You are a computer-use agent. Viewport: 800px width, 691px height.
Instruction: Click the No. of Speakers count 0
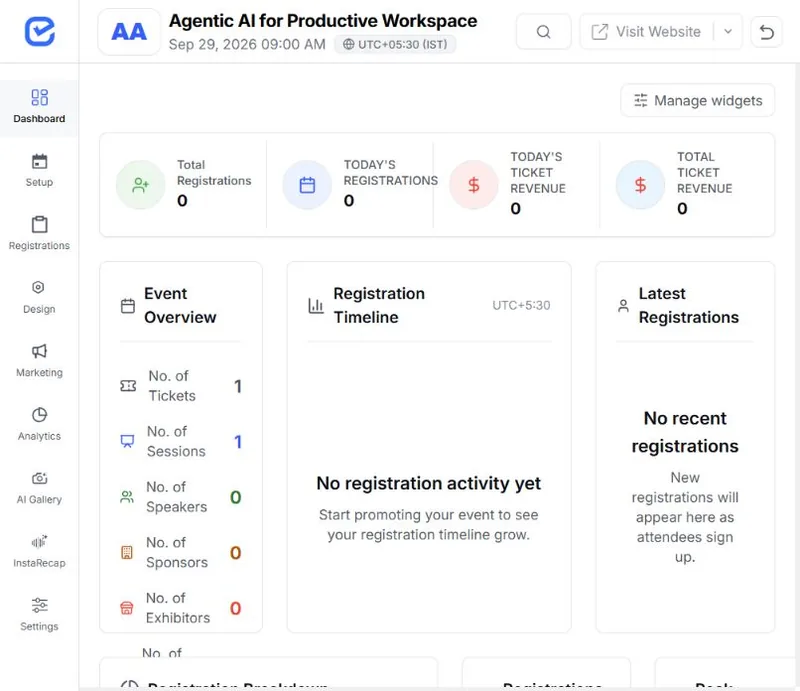click(235, 497)
